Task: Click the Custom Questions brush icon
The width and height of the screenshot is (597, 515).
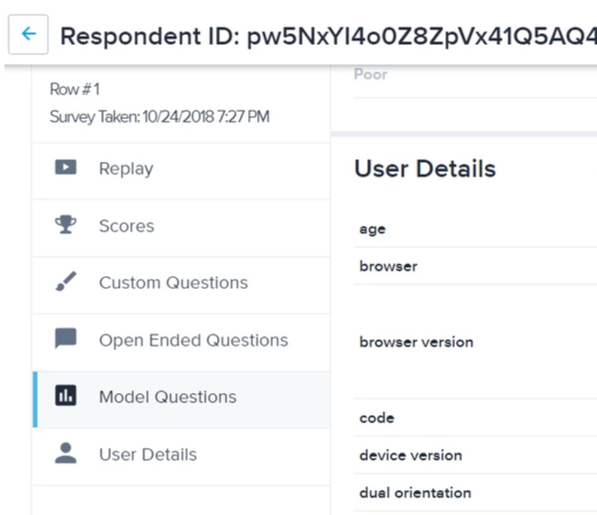Action: click(65, 281)
